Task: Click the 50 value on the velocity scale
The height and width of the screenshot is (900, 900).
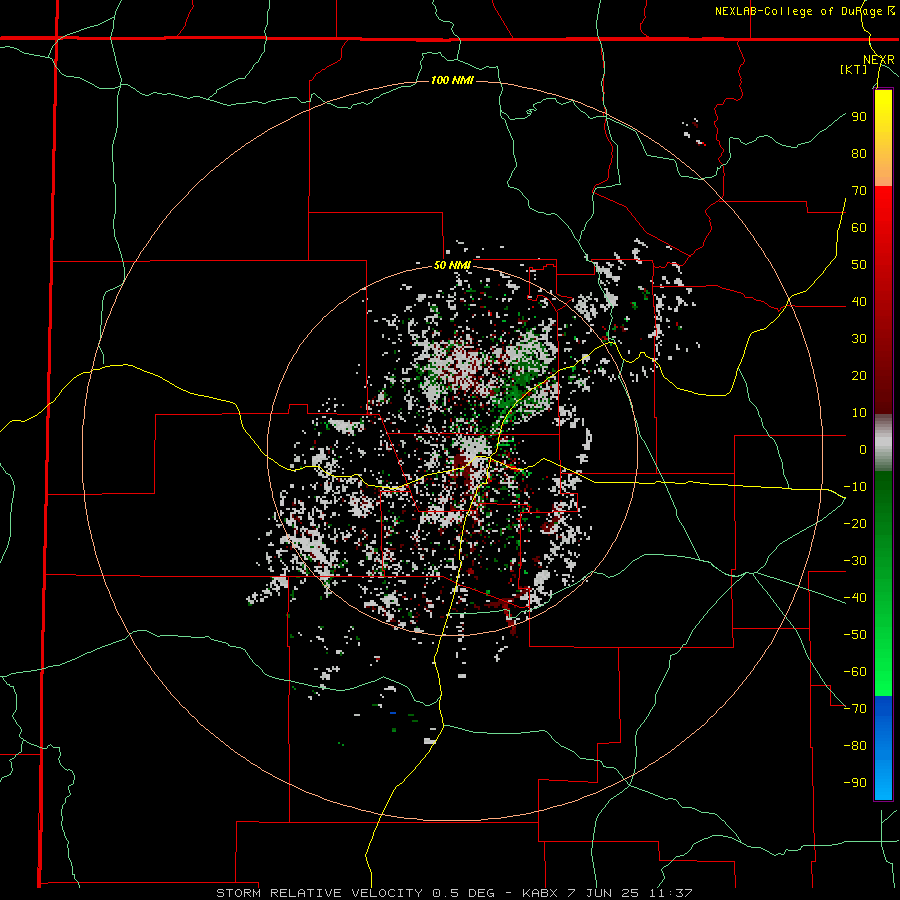Action: click(859, 265)
